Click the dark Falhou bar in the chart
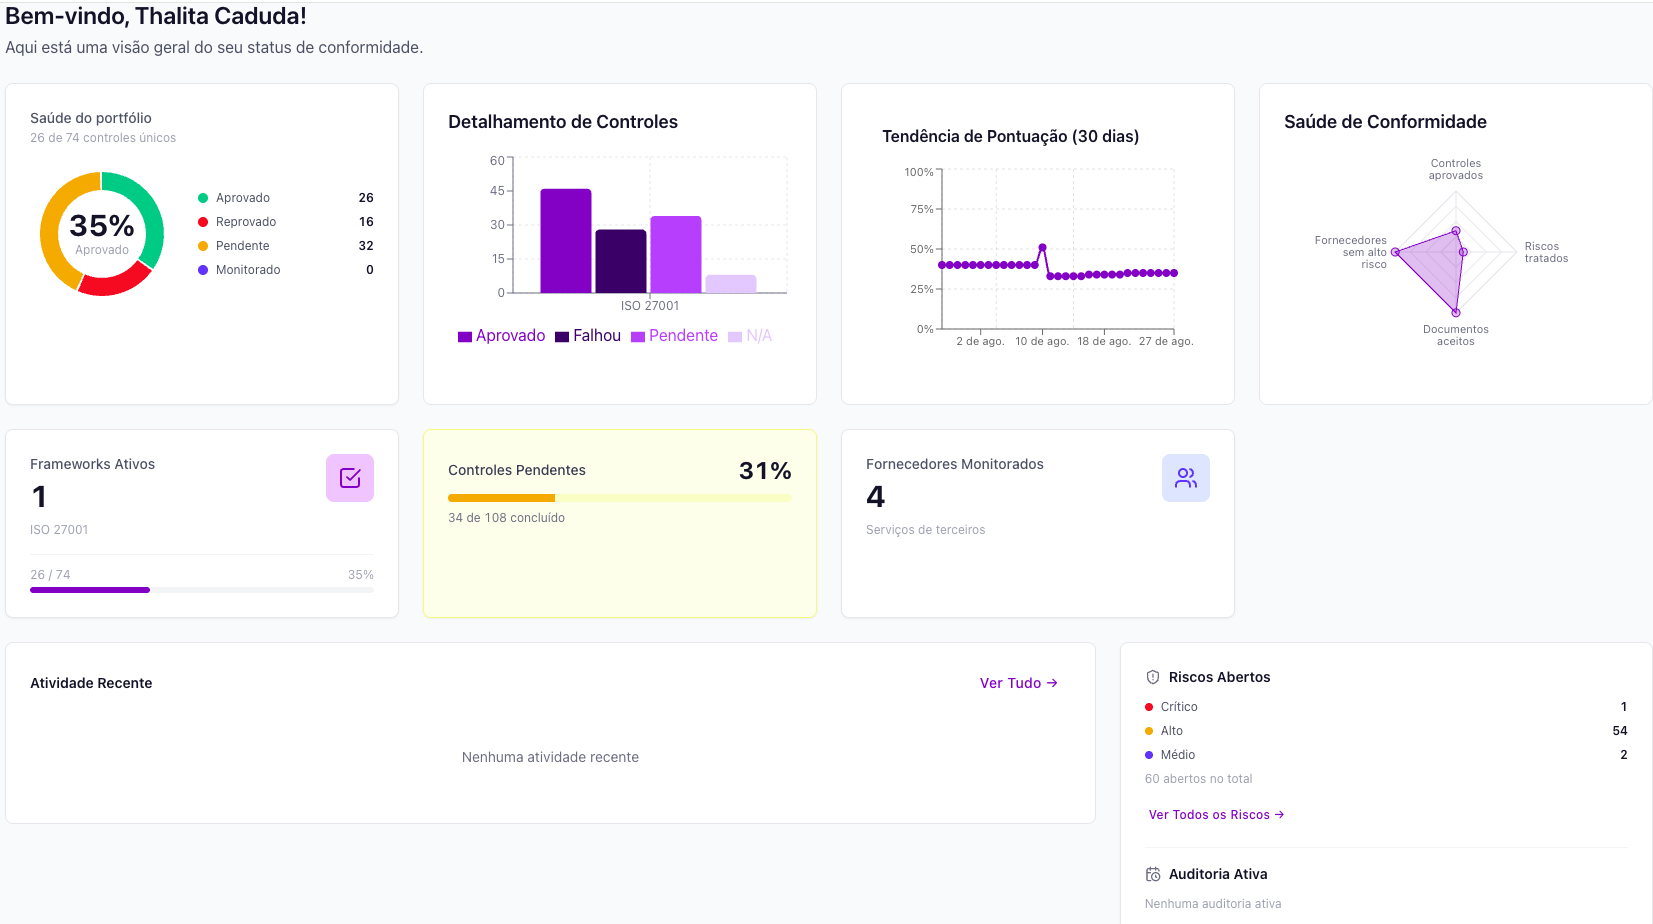1653x924 pixels. (621, 261)
